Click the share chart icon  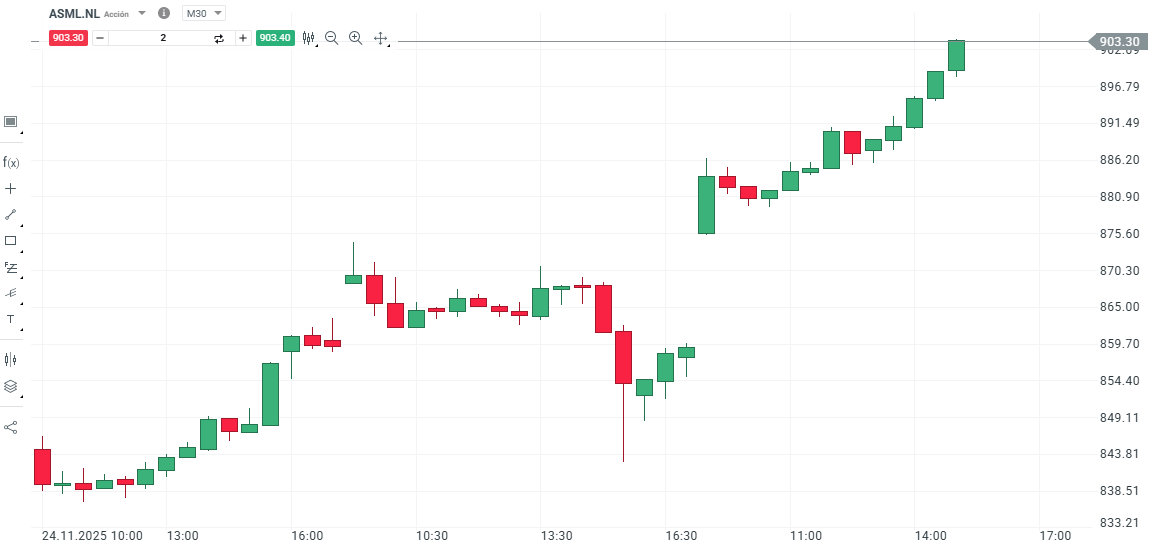coord(11,427)
